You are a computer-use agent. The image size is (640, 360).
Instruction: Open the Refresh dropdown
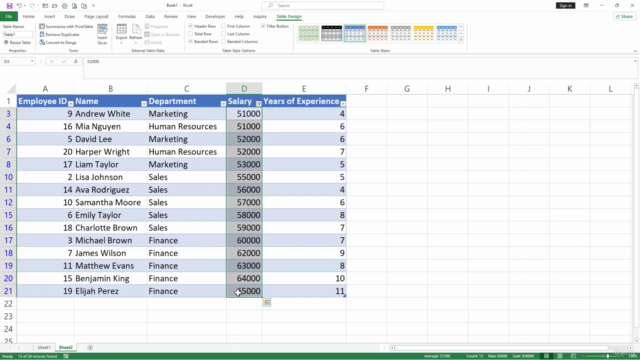point(136,34)
